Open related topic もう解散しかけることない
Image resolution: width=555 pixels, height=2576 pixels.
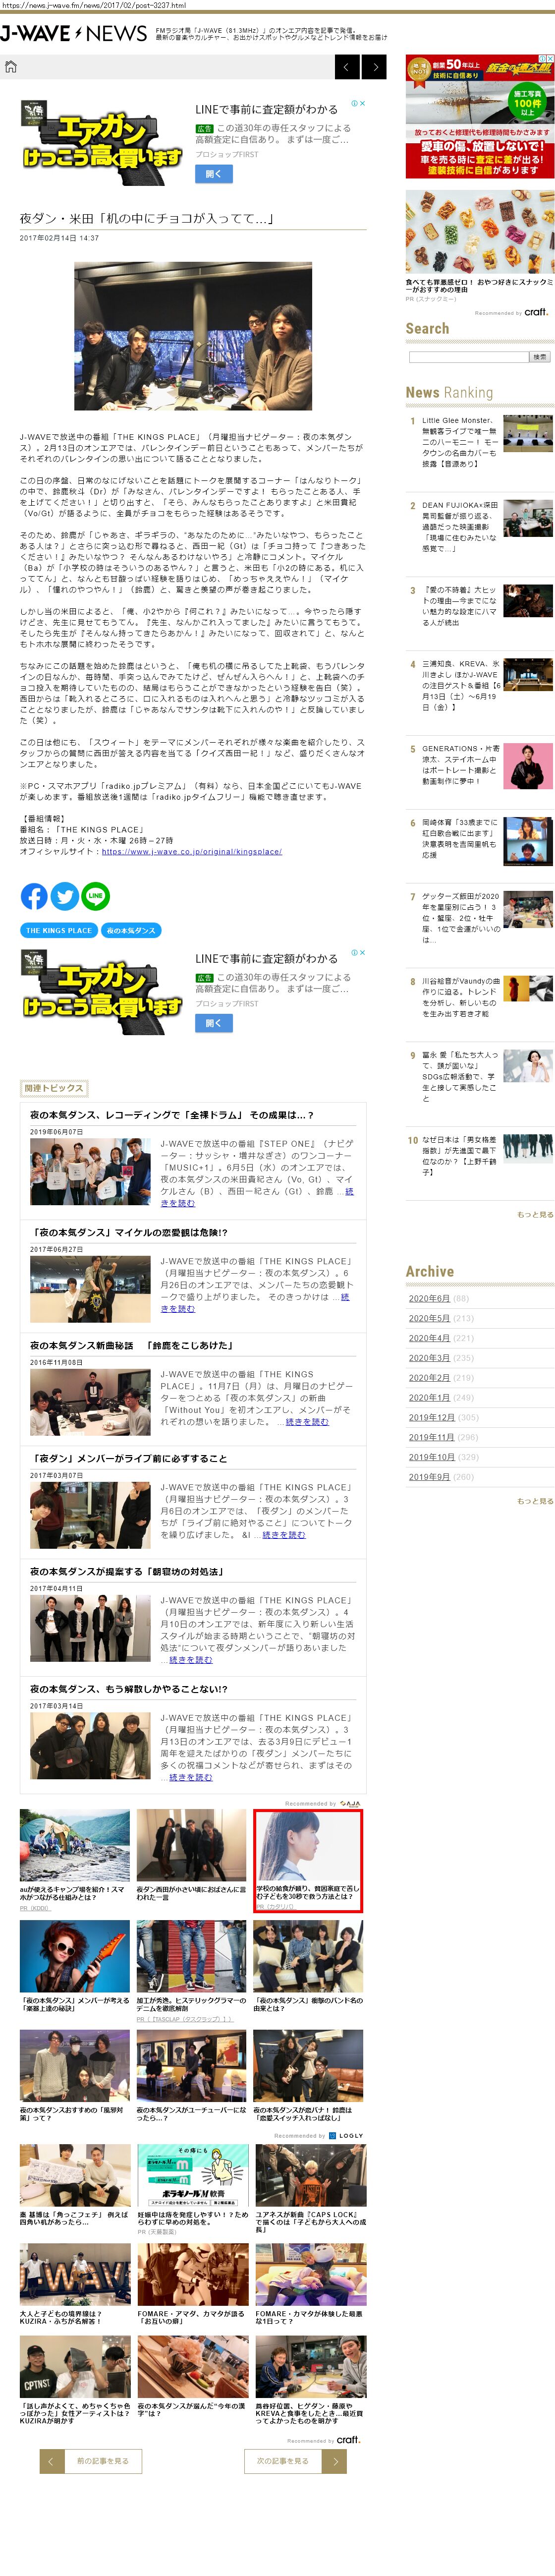pyautogui.click(x=128, y=1688)
